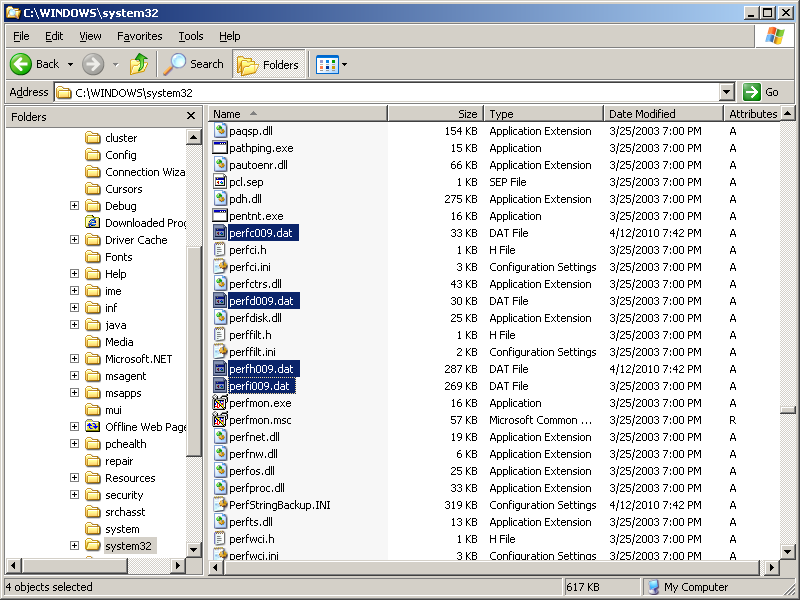Sort files by the Size column header
Image resolution: width=800 pixels, height=600 pixels.
[436, 114]
